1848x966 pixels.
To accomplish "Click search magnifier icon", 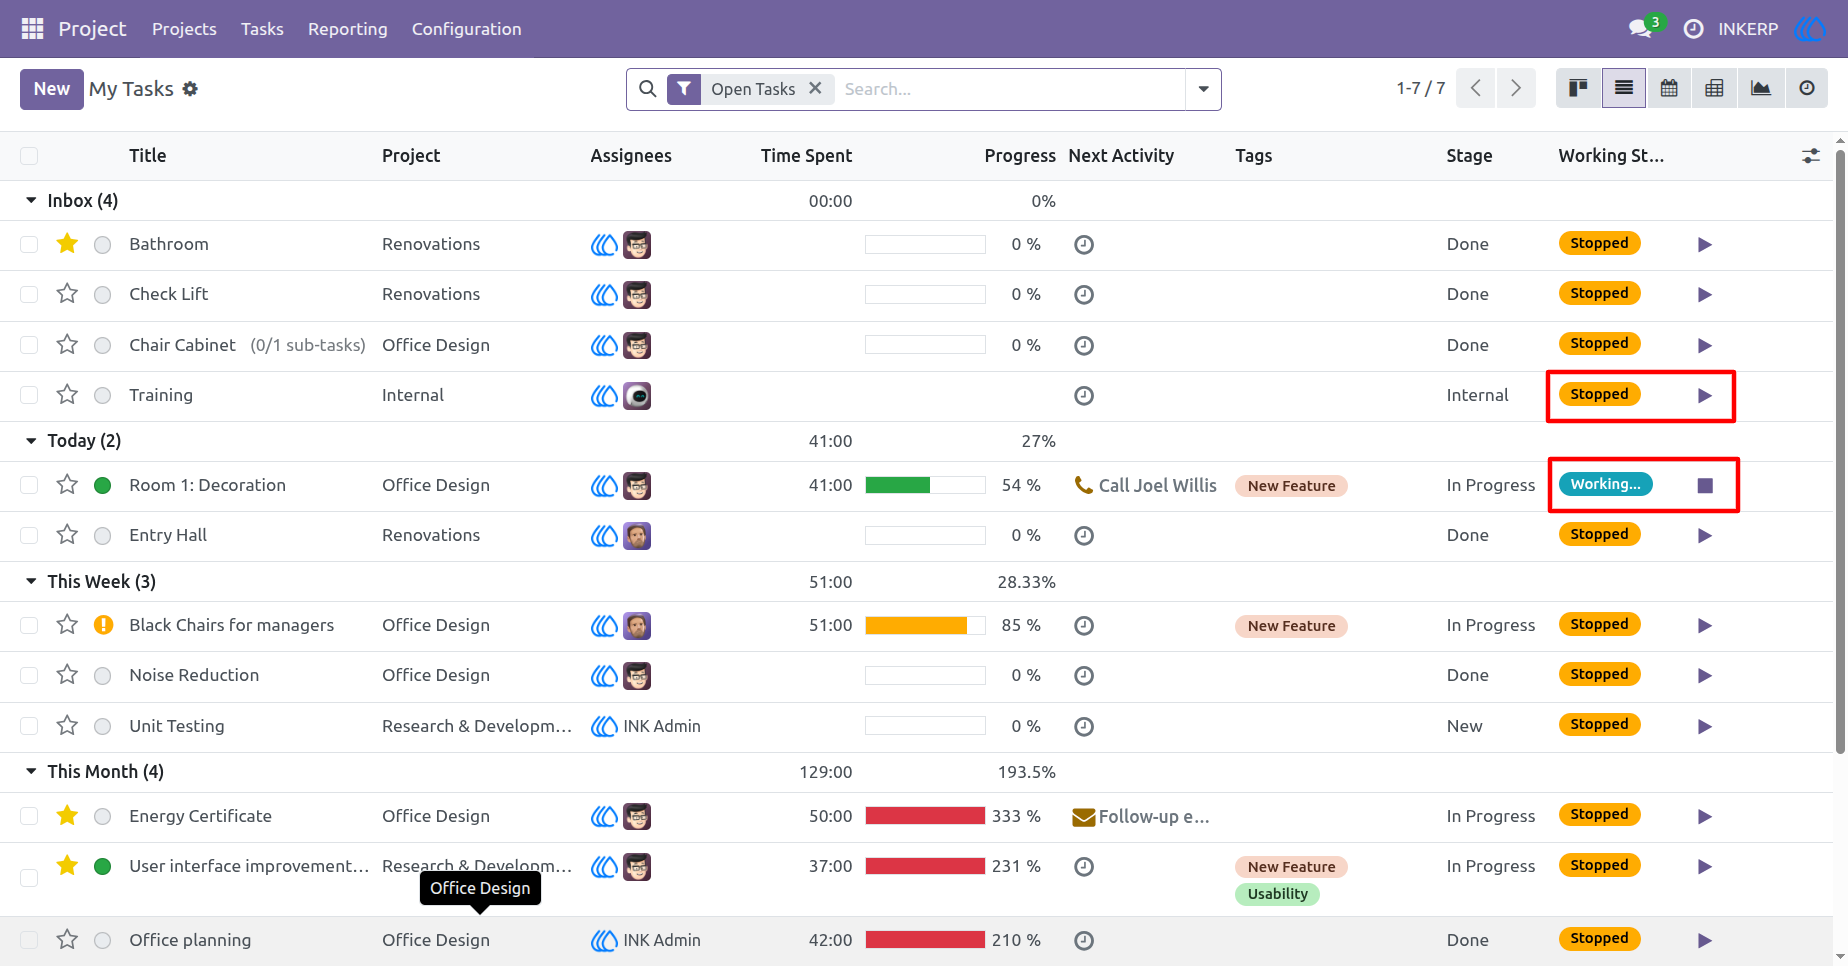I will 648,89.
